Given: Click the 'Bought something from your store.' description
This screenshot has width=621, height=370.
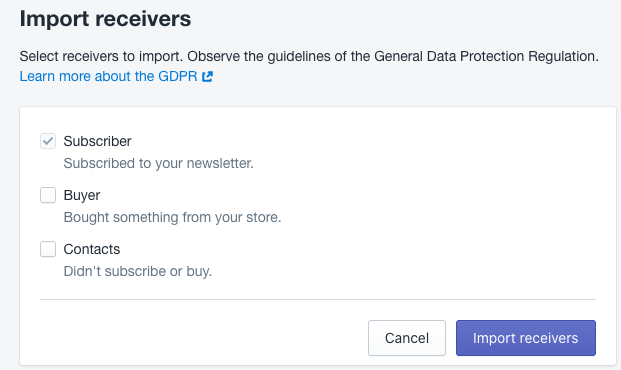Looking at the screenshot, I should (x=172, y=217).
